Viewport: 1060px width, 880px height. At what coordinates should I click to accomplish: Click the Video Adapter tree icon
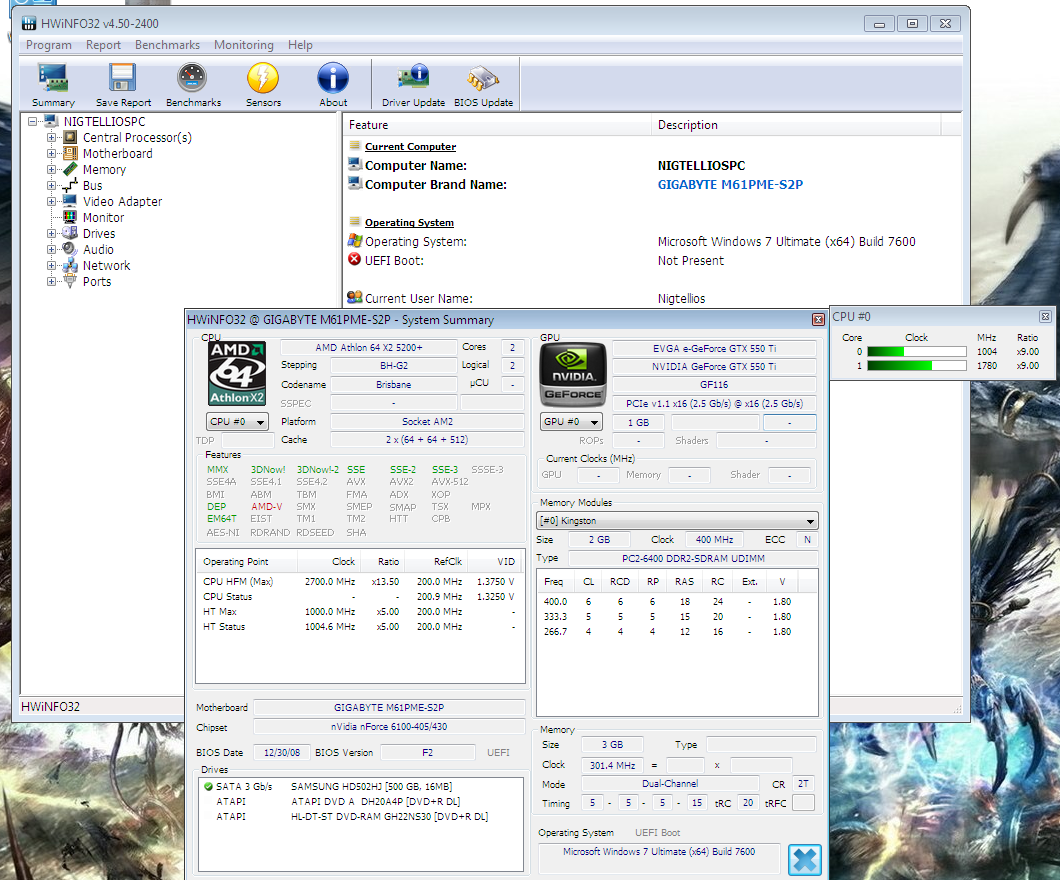(70, 201)
